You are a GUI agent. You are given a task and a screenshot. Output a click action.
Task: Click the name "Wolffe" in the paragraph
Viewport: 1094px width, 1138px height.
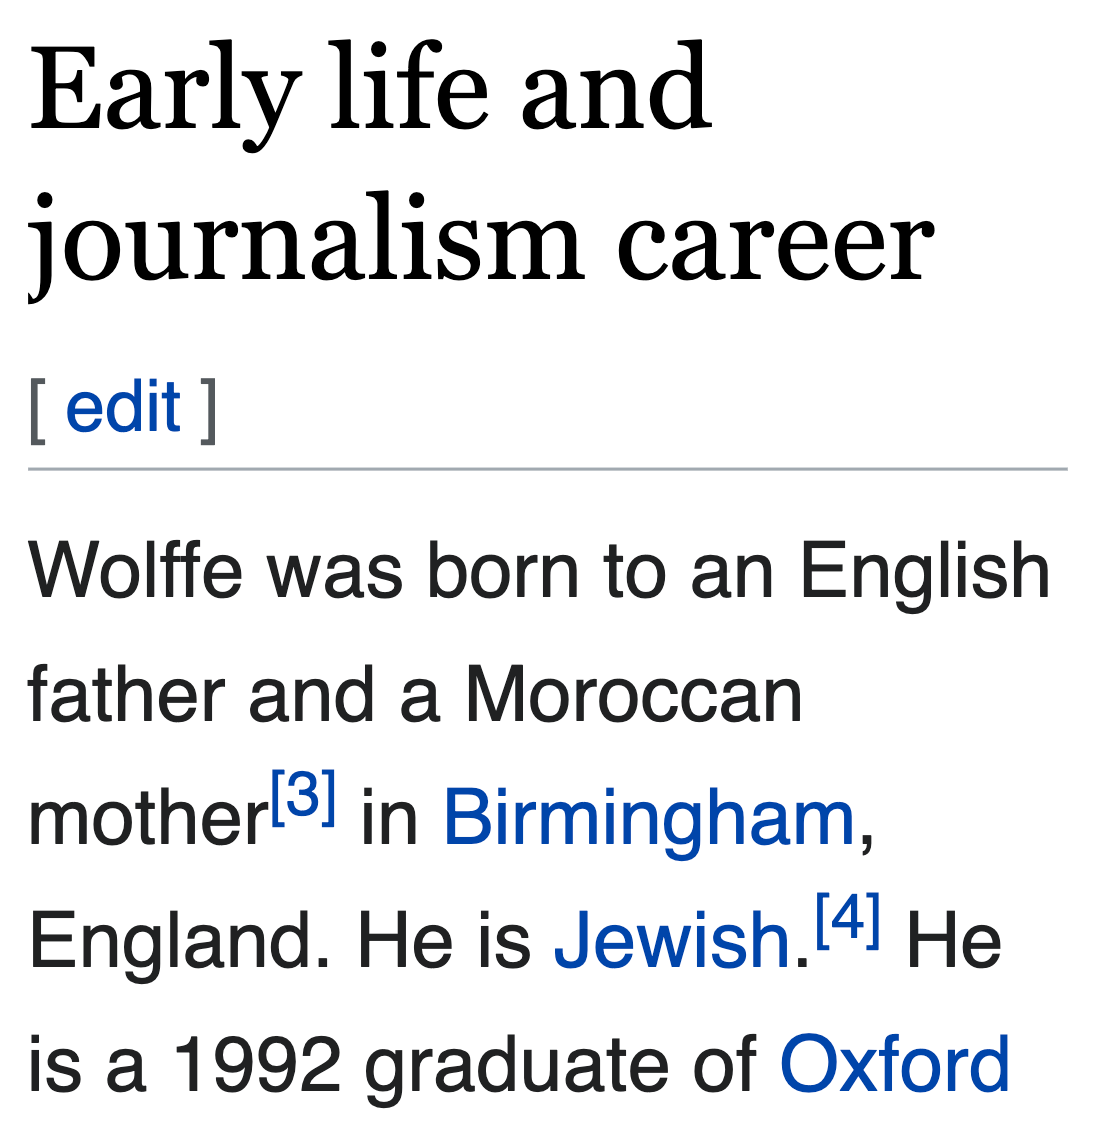[135, 572]
